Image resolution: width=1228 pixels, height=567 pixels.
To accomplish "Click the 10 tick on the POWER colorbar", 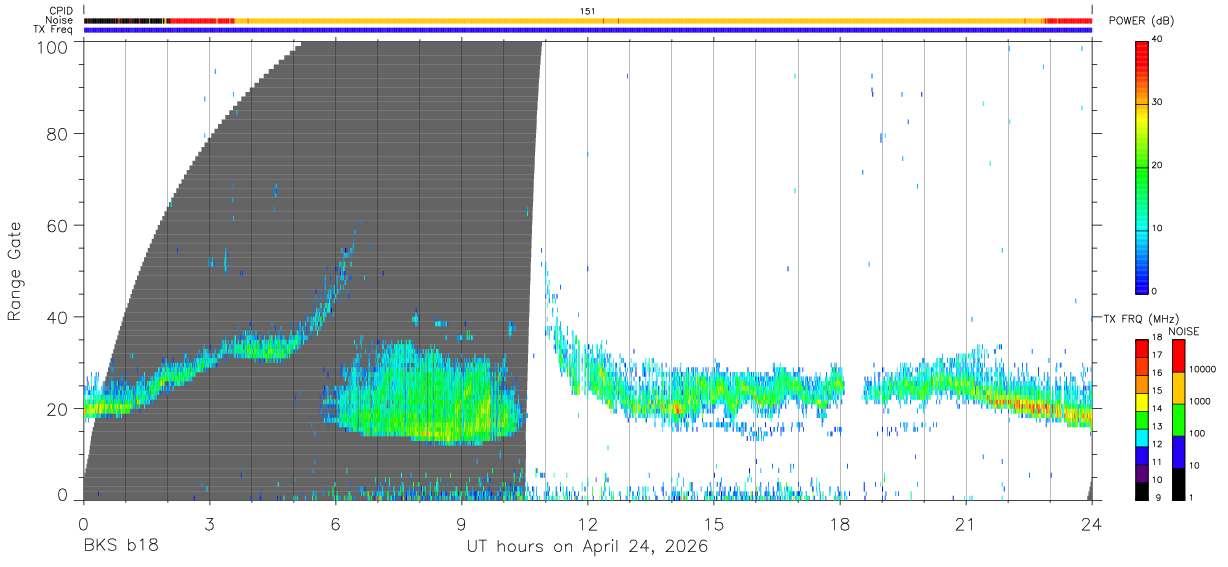I will (1157, 228).
